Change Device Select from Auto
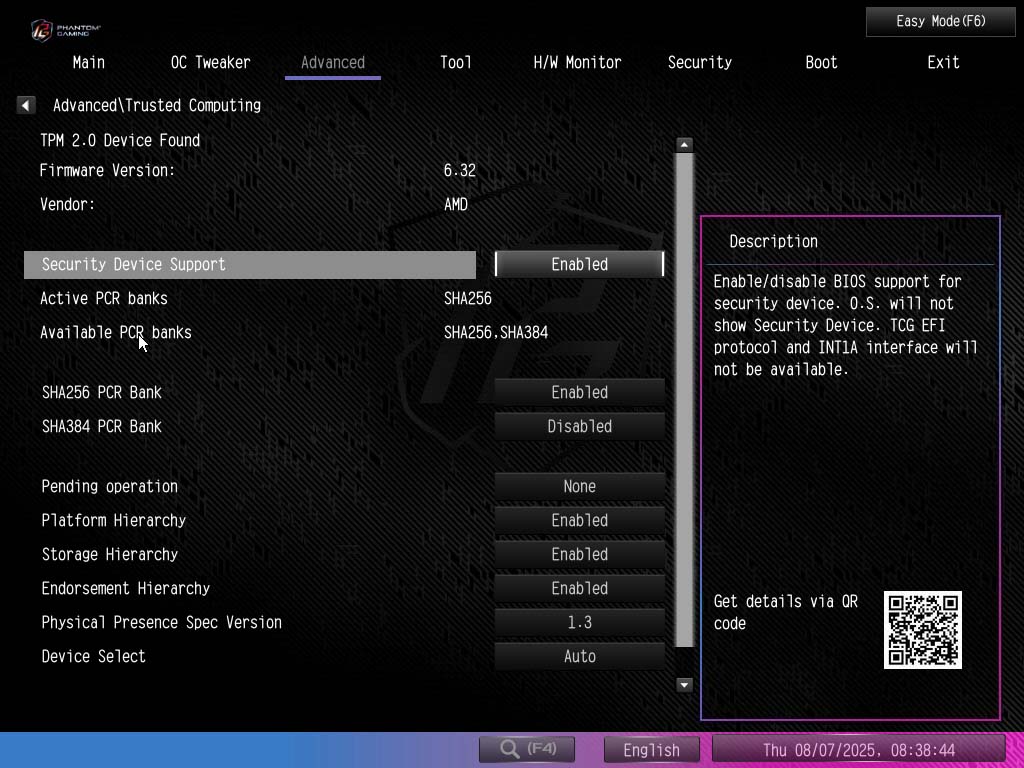 click(579, 656)
